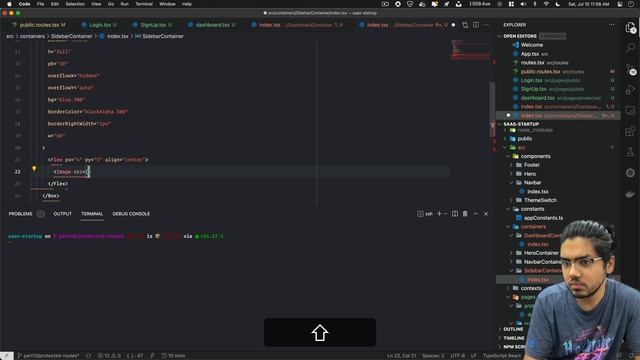Click the git branch name in status bar
640x360 pixels.
tap(49, 356)
